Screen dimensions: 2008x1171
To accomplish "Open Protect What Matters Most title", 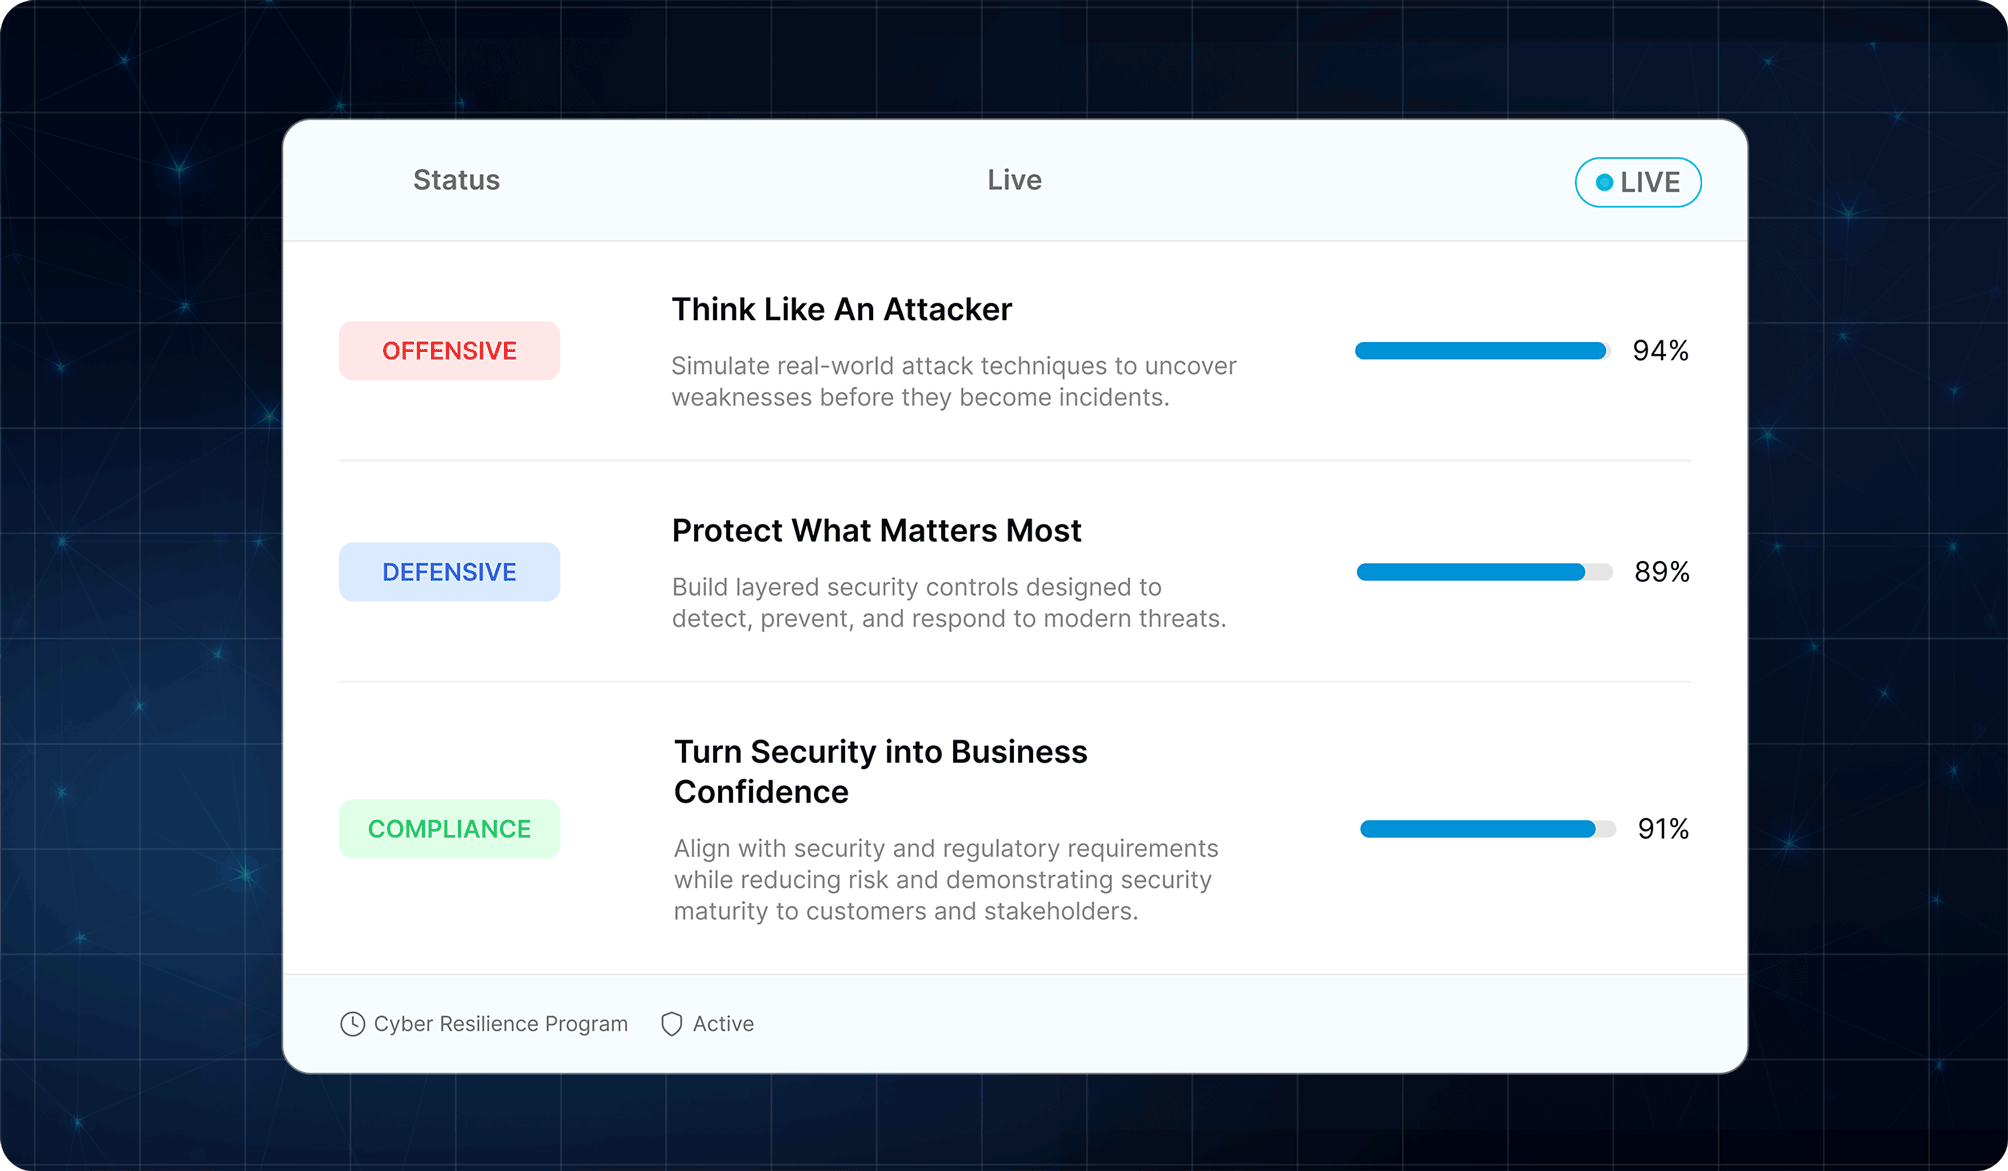I will click(876, 531).
